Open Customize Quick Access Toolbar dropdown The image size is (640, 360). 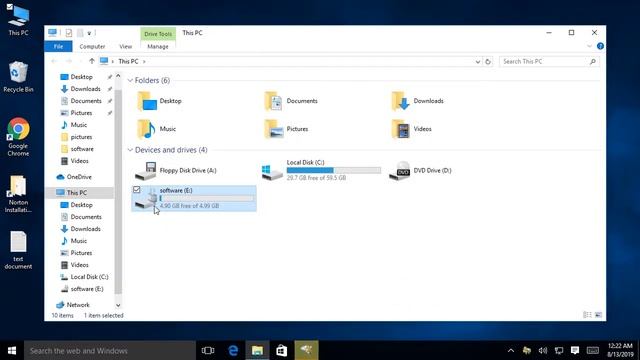point(89,33)
